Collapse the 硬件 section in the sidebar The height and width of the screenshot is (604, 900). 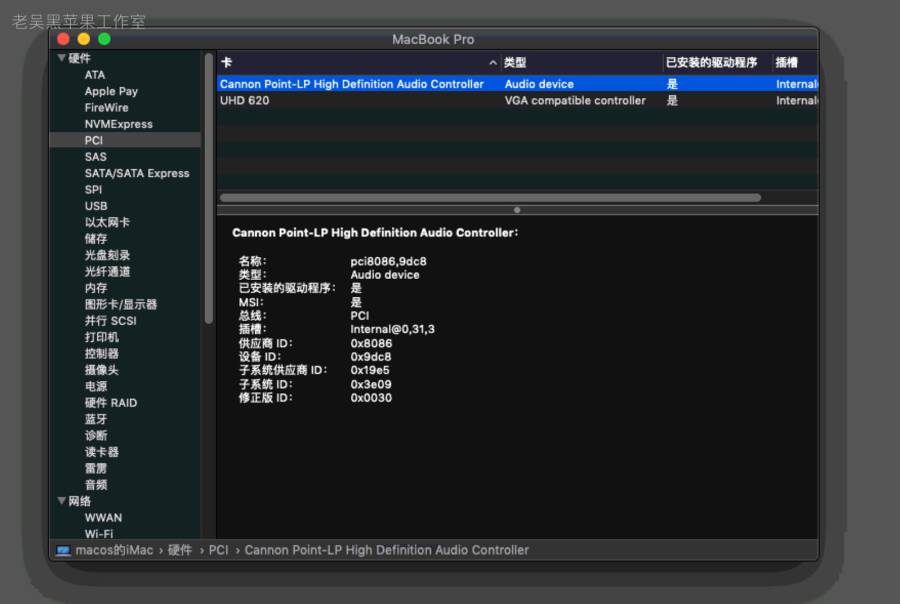(x=62, y=58)
